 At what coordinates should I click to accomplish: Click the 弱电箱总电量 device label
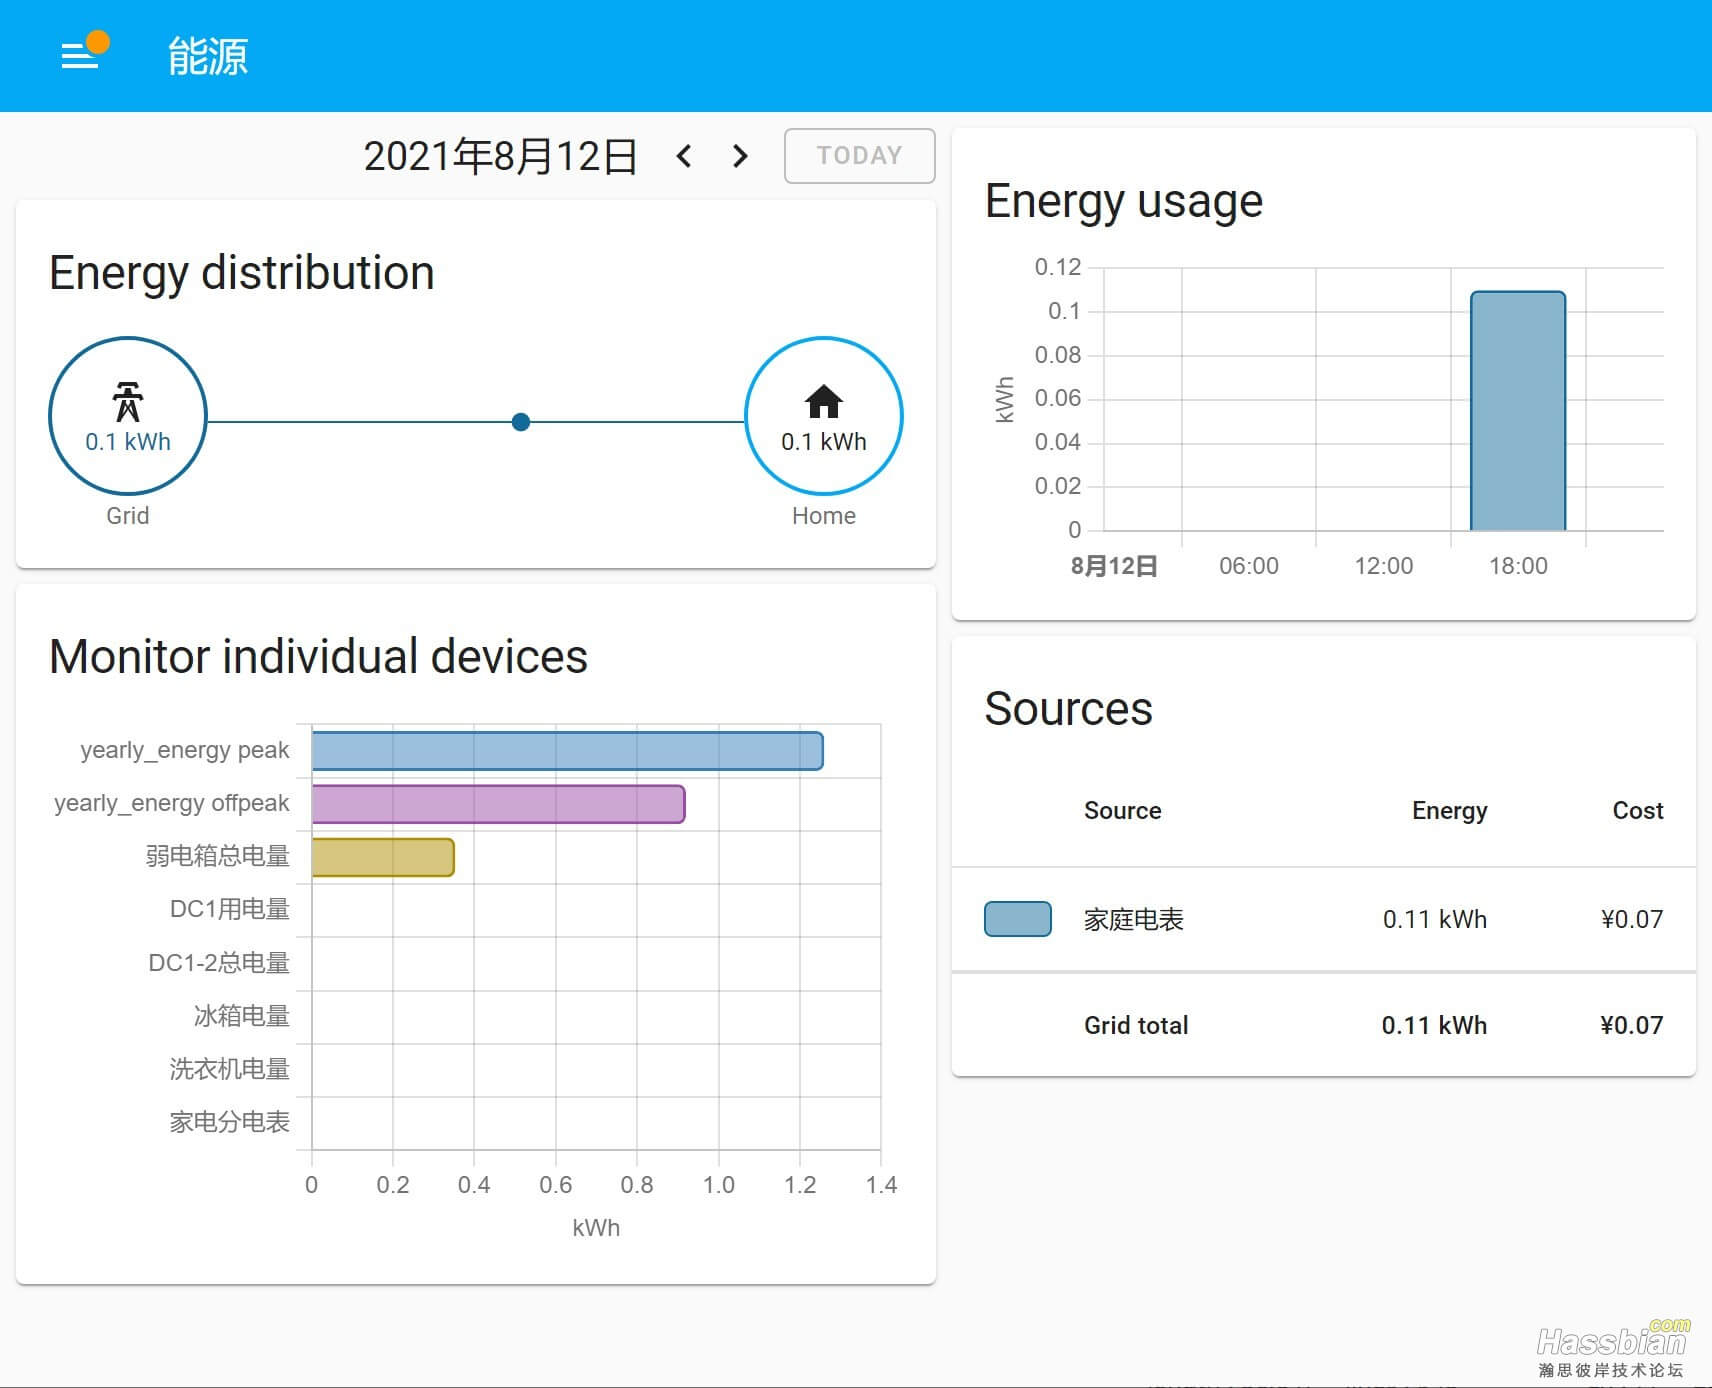pos(218,856)
